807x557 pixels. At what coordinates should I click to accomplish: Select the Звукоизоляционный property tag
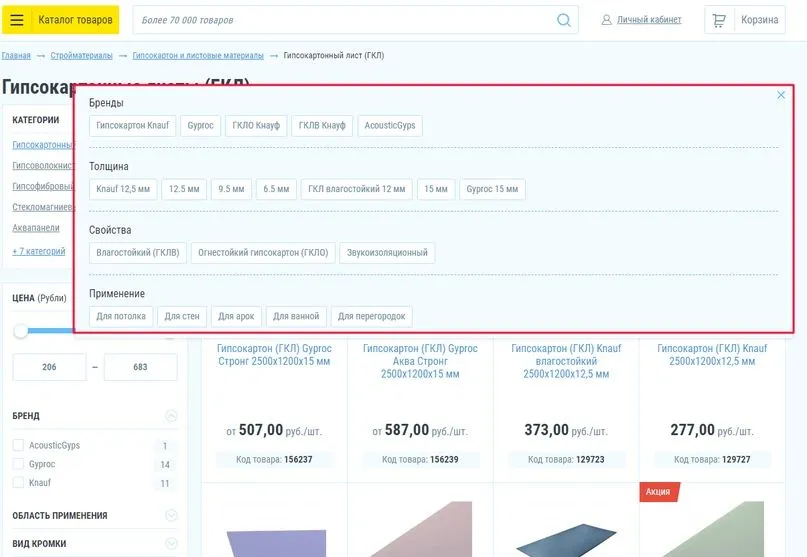pyautogui.click(x=387, y=253)
